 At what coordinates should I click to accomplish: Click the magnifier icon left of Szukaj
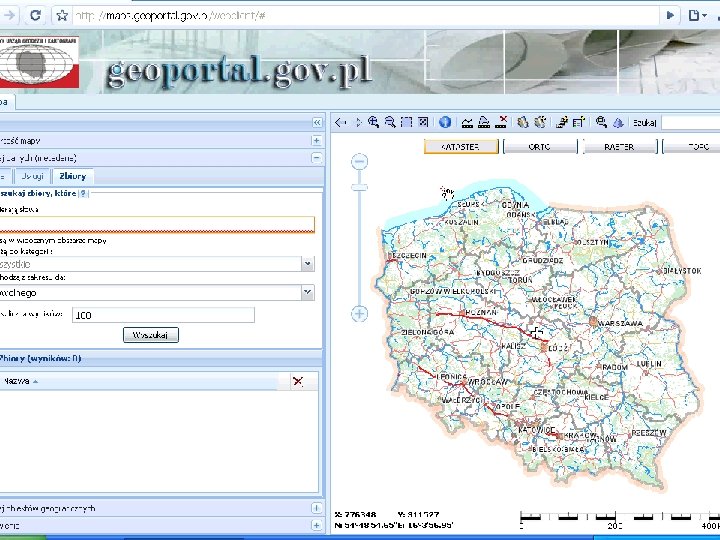601,122
